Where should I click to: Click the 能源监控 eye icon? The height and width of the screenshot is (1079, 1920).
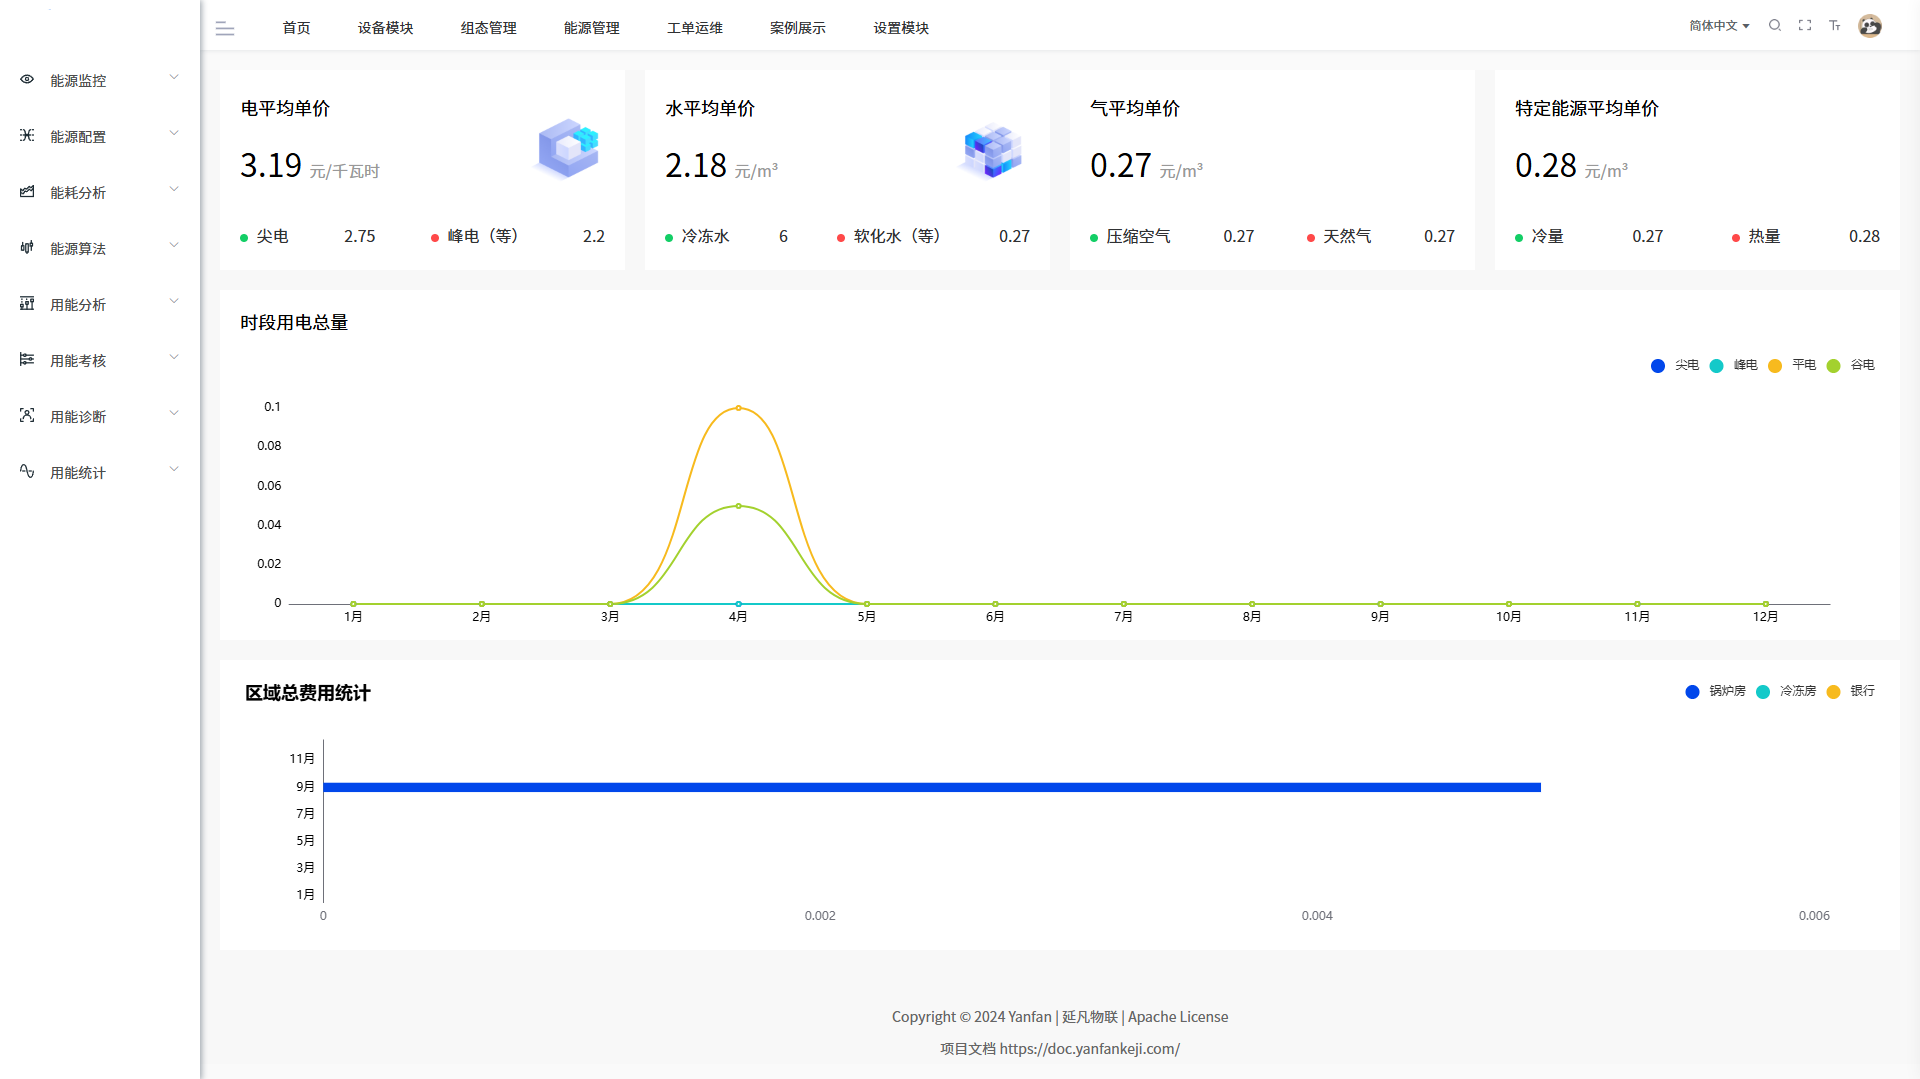[27, 80]
